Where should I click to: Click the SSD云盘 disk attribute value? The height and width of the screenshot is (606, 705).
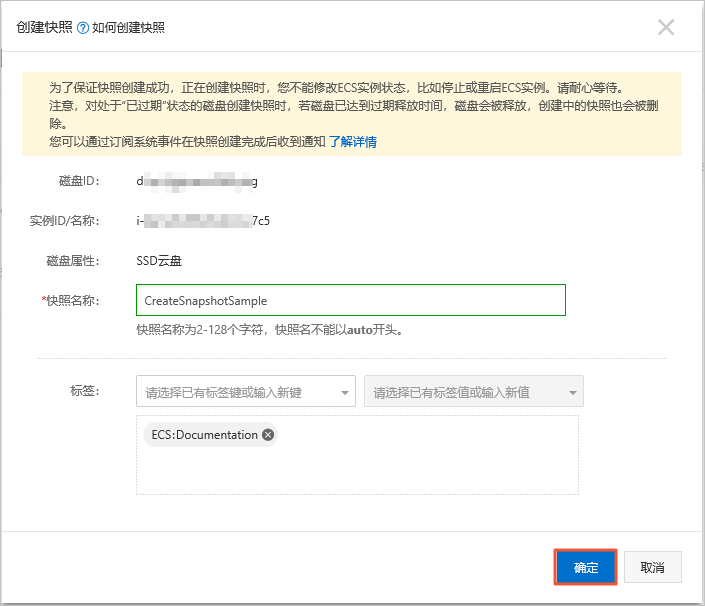pyautogui.click(x=159, y=261)
